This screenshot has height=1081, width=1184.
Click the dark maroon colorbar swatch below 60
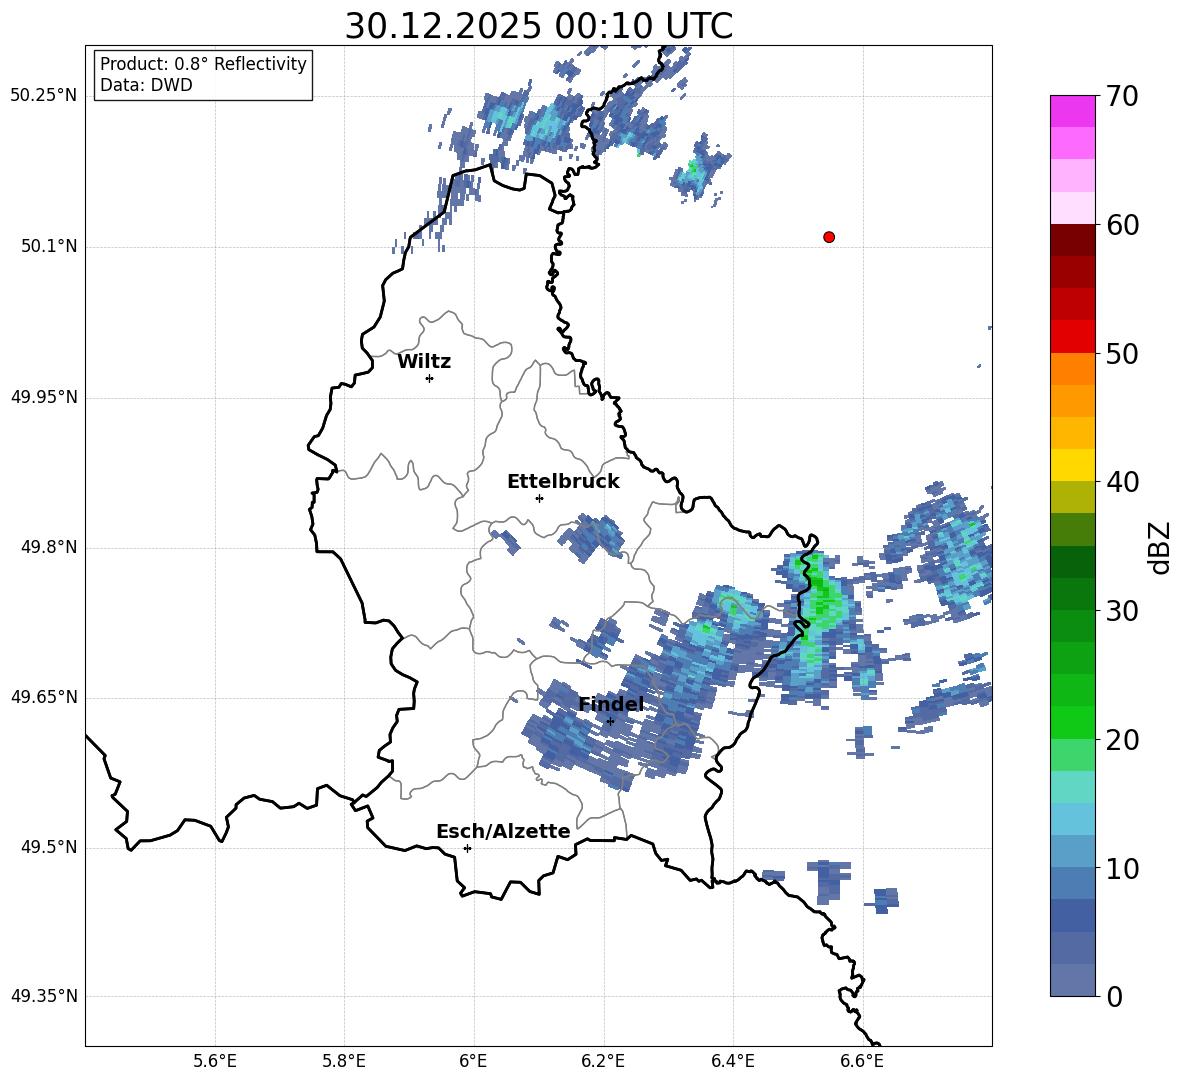click(x=1072, y=241)
